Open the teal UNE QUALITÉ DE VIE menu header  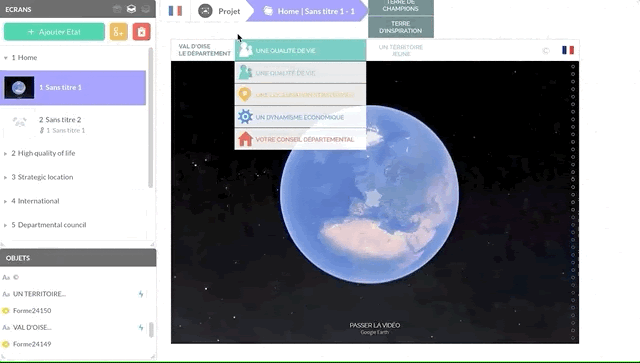click(x=300, y=50)
